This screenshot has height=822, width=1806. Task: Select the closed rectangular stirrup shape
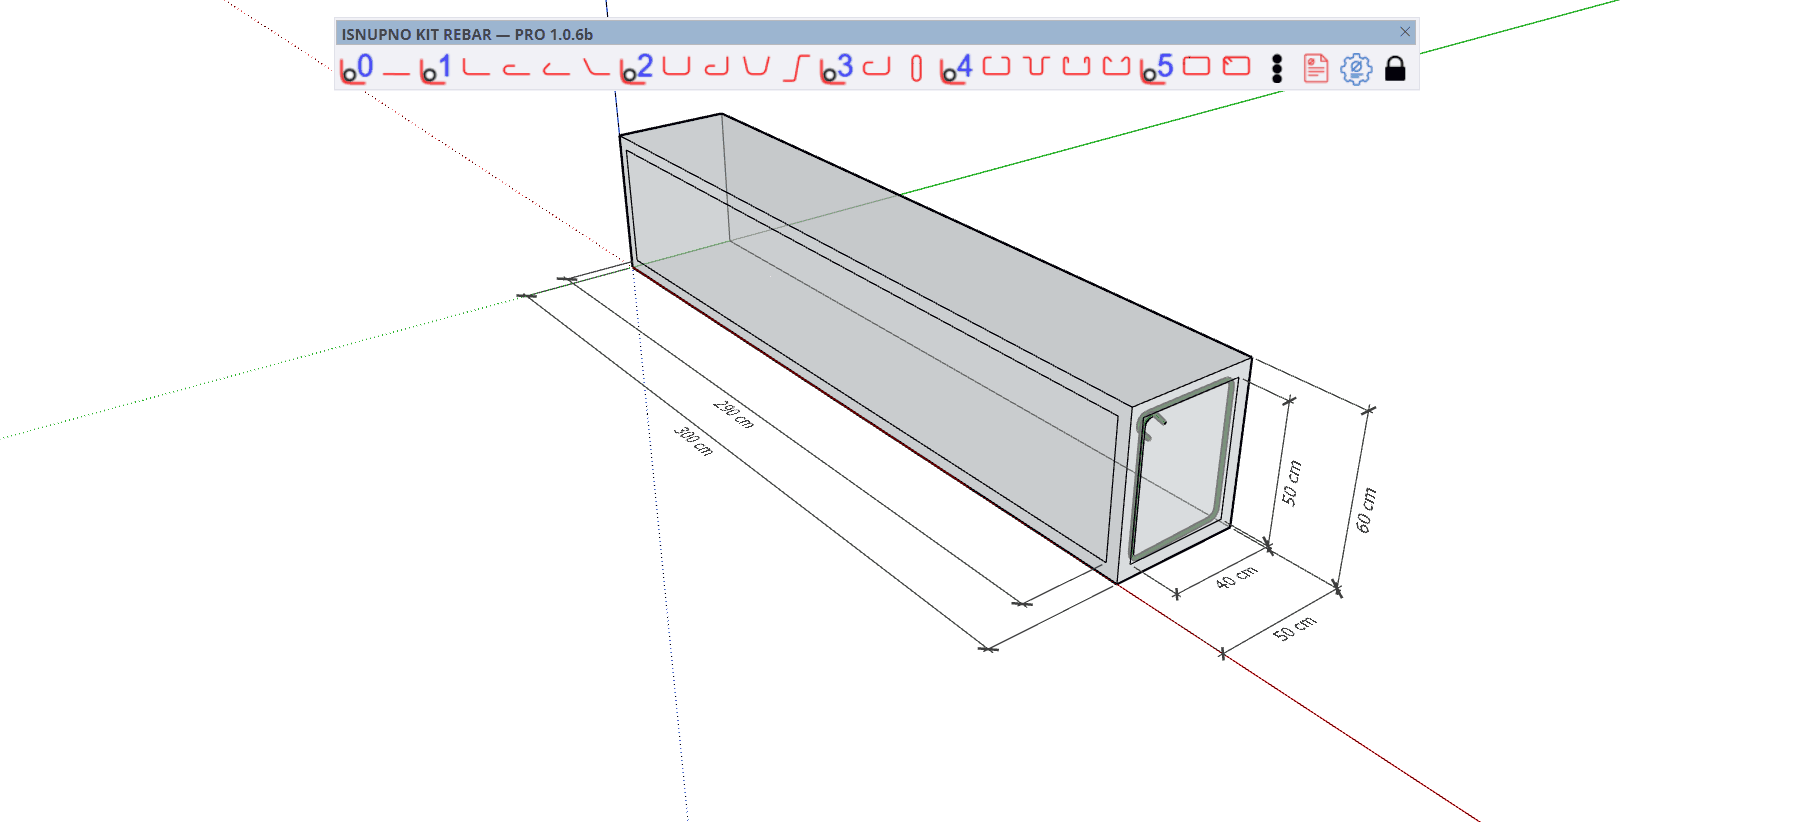point(1196,67)
